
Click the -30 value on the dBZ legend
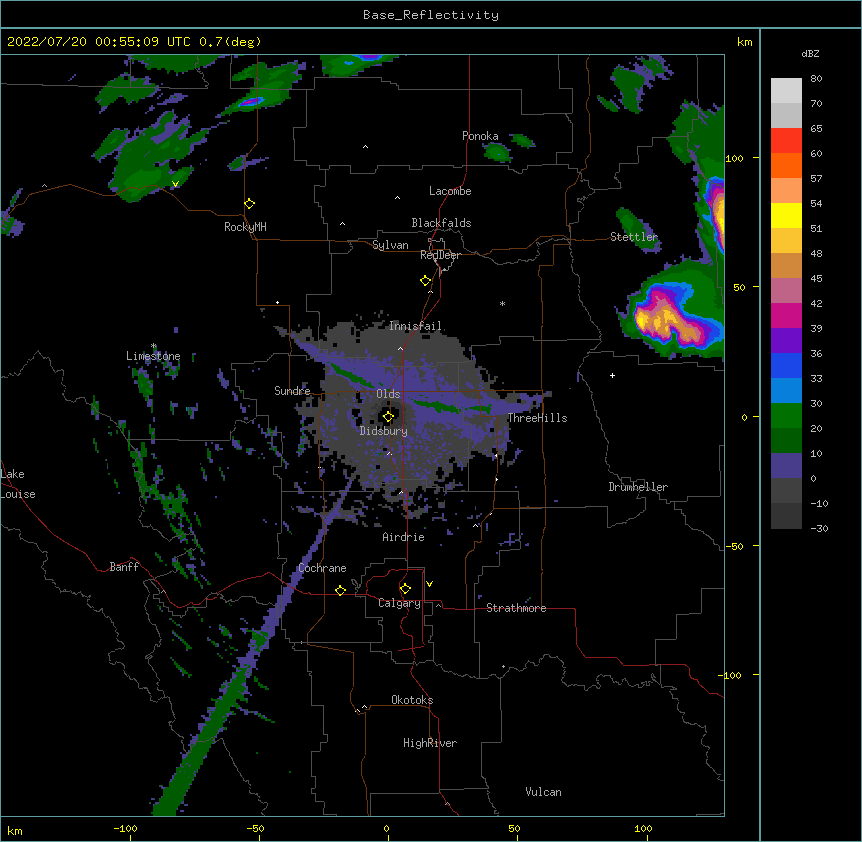point(819,529)
